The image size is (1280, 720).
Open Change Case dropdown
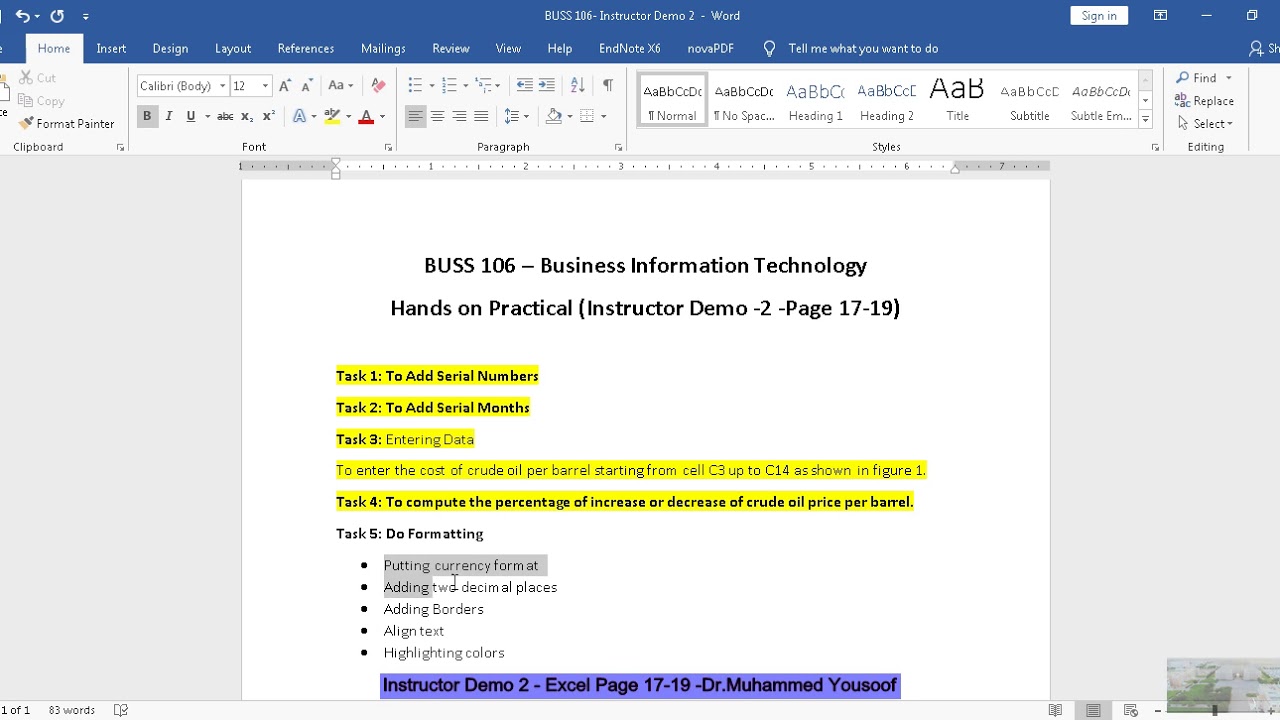pos(340,85)
